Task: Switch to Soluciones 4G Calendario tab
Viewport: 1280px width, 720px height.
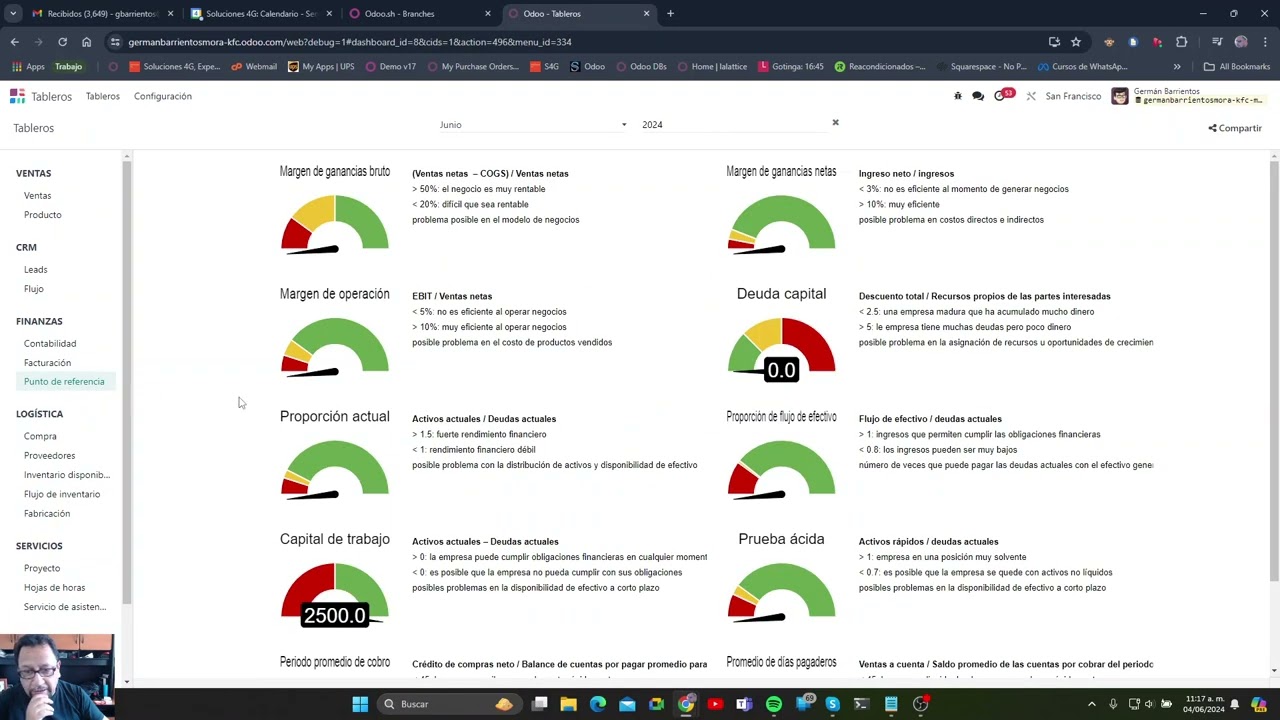Action: click(262, 14)
